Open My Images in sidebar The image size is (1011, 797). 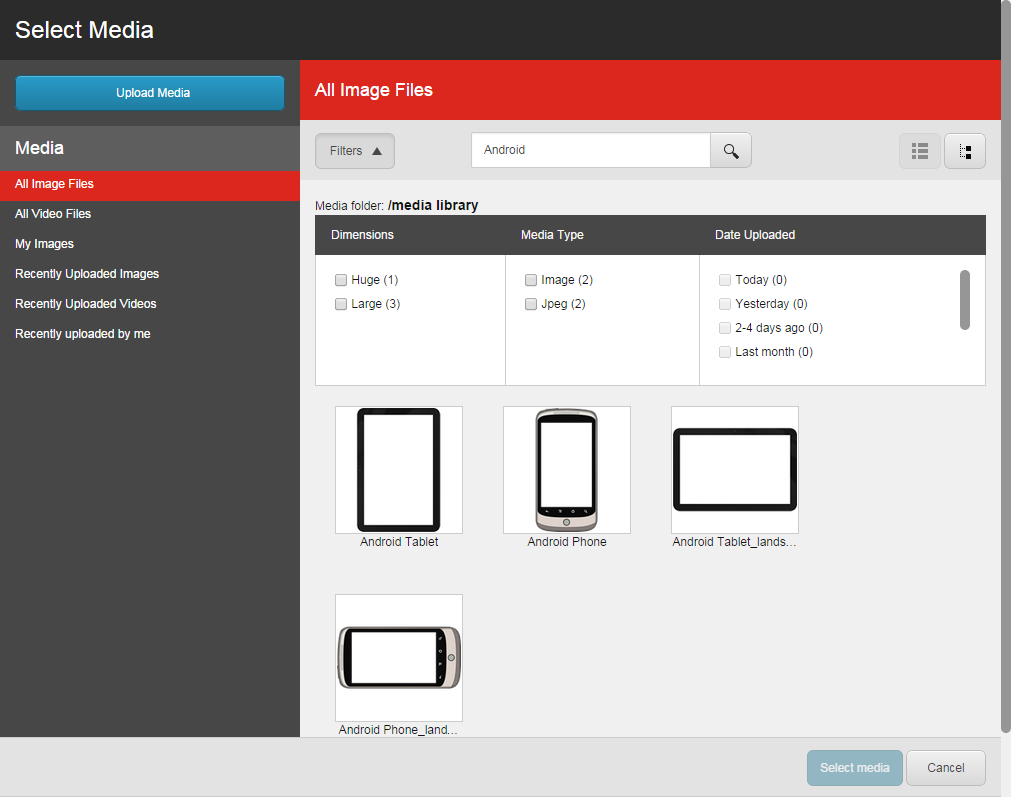(150, 244)
